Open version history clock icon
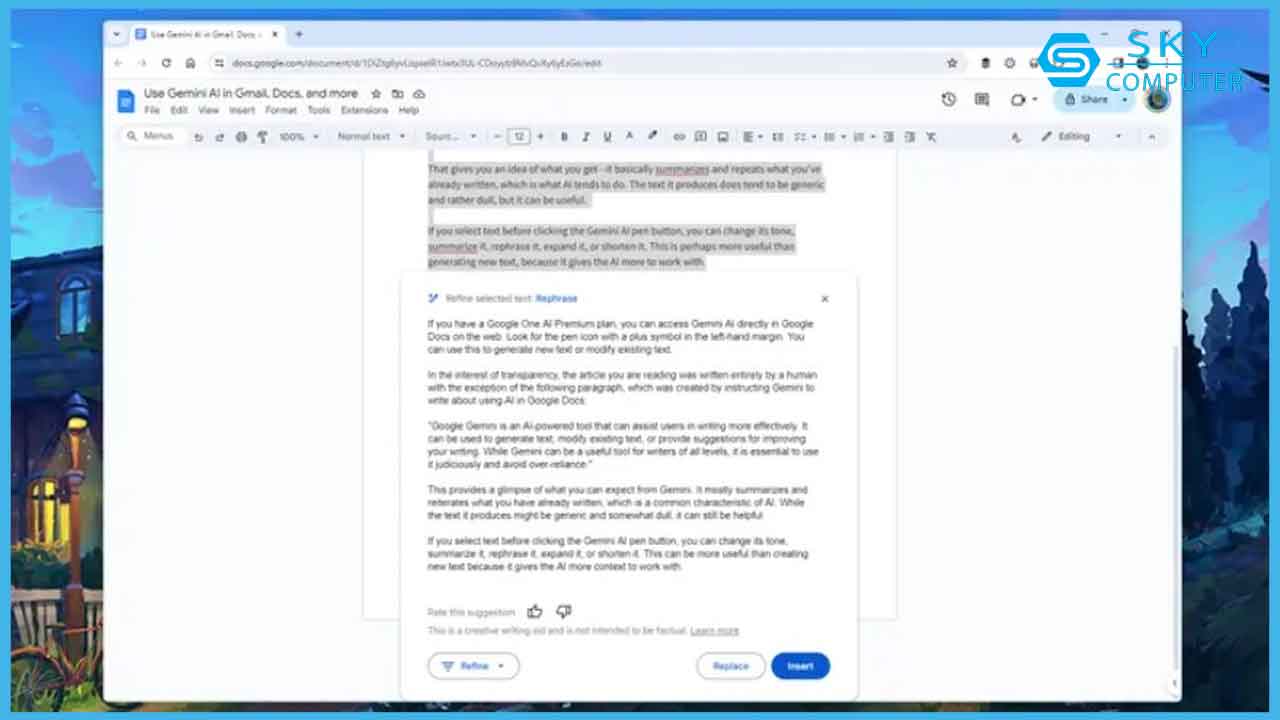Viewport: 1280px width, 720px height. point(949,99)
